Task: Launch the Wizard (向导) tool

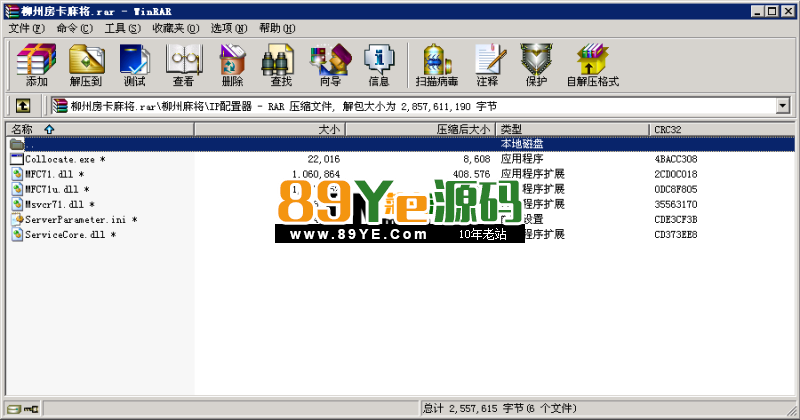Action: tap(331, 65)
